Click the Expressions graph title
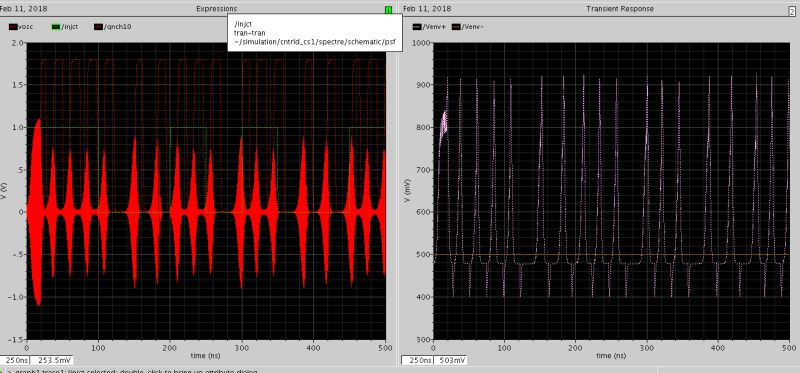The height and width of the screenshot is (373, 800). (x=217, y=9)
